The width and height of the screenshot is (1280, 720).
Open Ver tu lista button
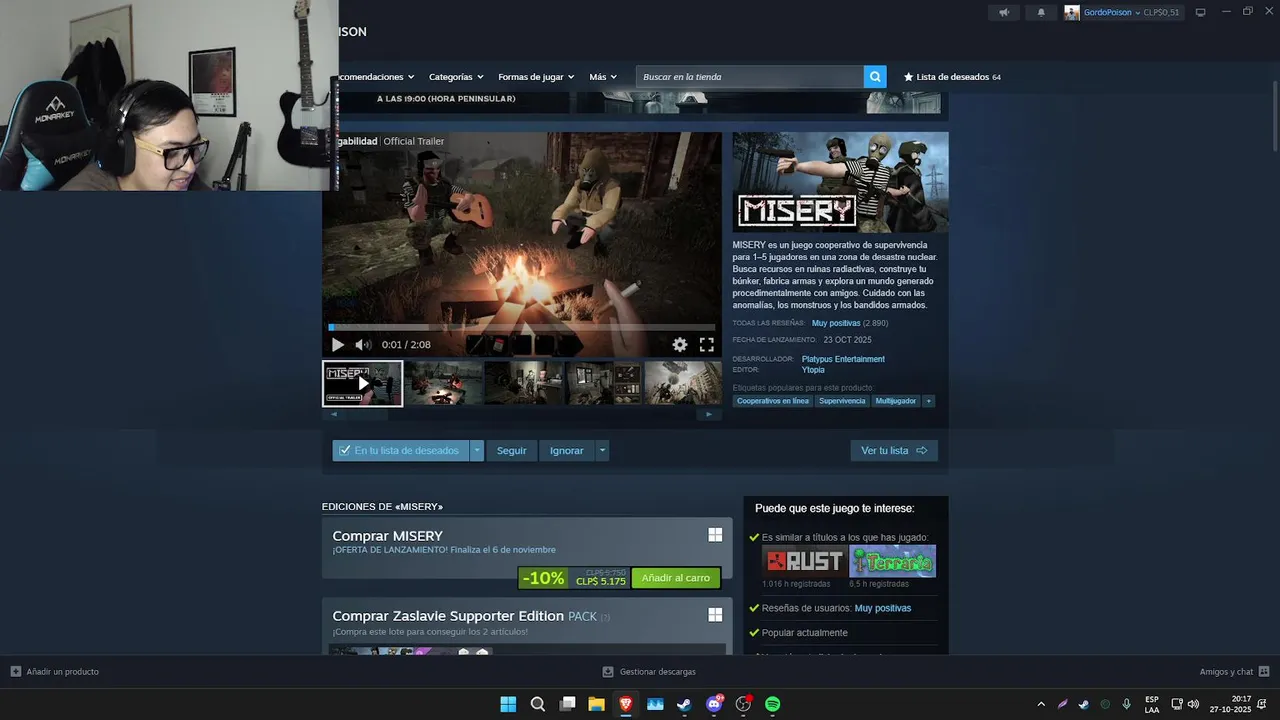pos(894,451)
